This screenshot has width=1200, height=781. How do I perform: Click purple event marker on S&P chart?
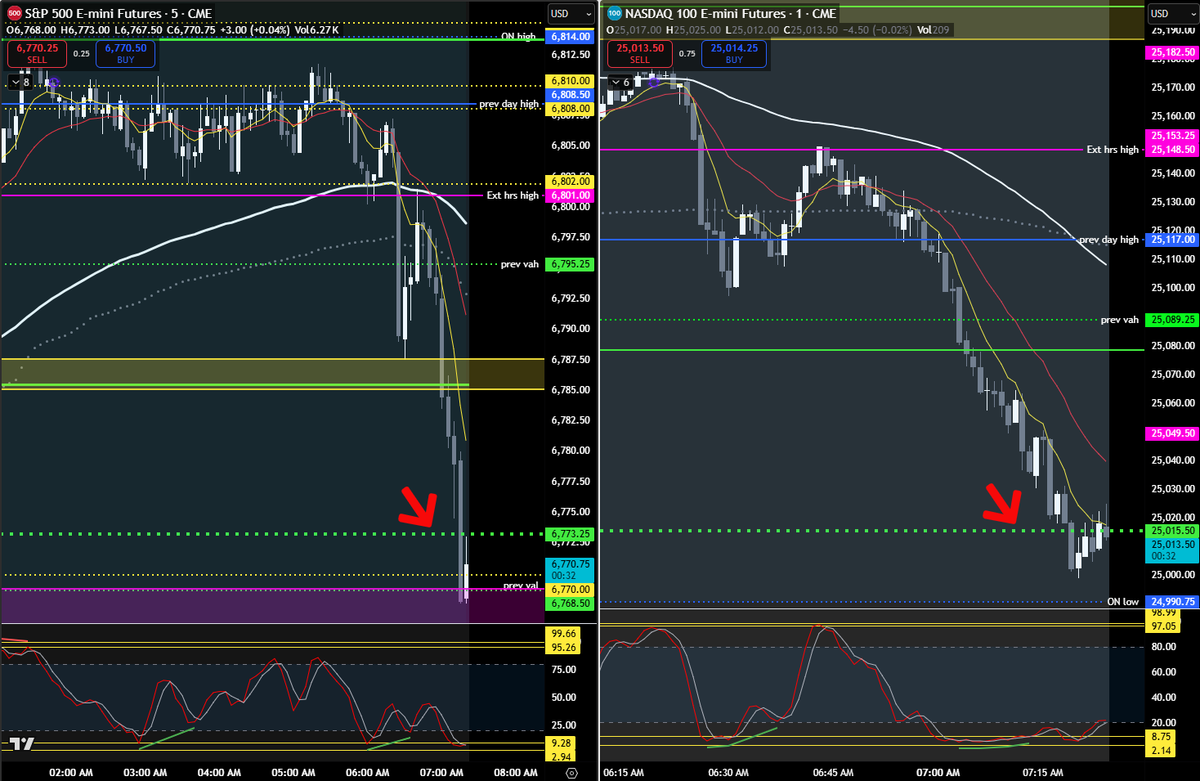[x=53, y=83]
